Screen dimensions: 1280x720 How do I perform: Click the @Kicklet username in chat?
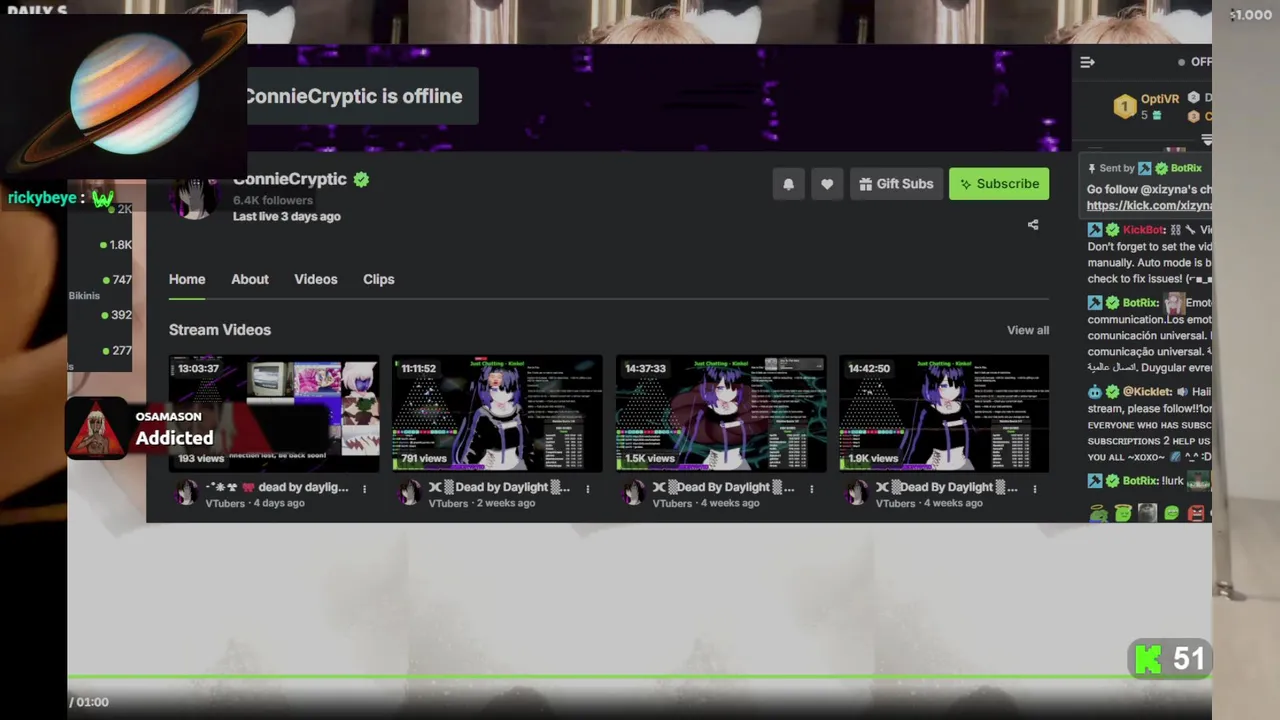[1147, 392]
